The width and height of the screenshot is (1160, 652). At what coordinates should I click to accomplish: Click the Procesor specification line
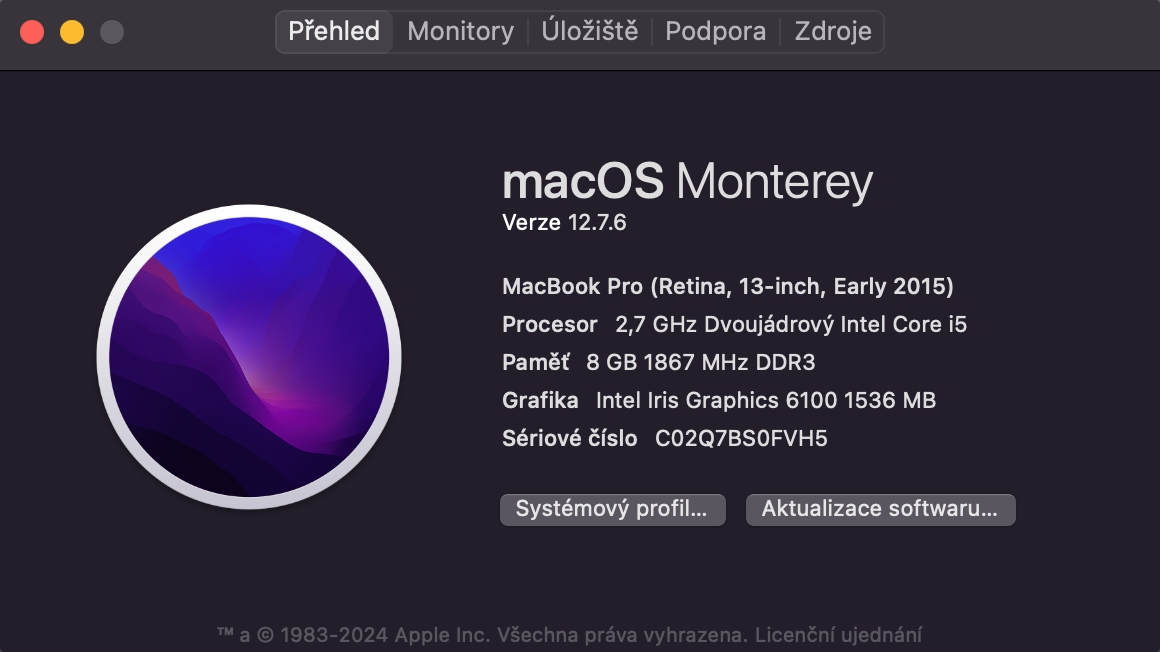coord(735,324)
